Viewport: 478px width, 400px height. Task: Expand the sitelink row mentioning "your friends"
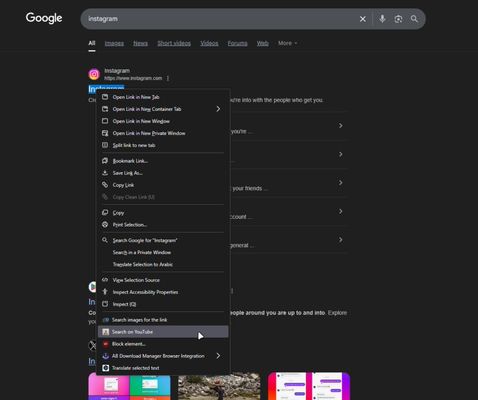(341, 183)
